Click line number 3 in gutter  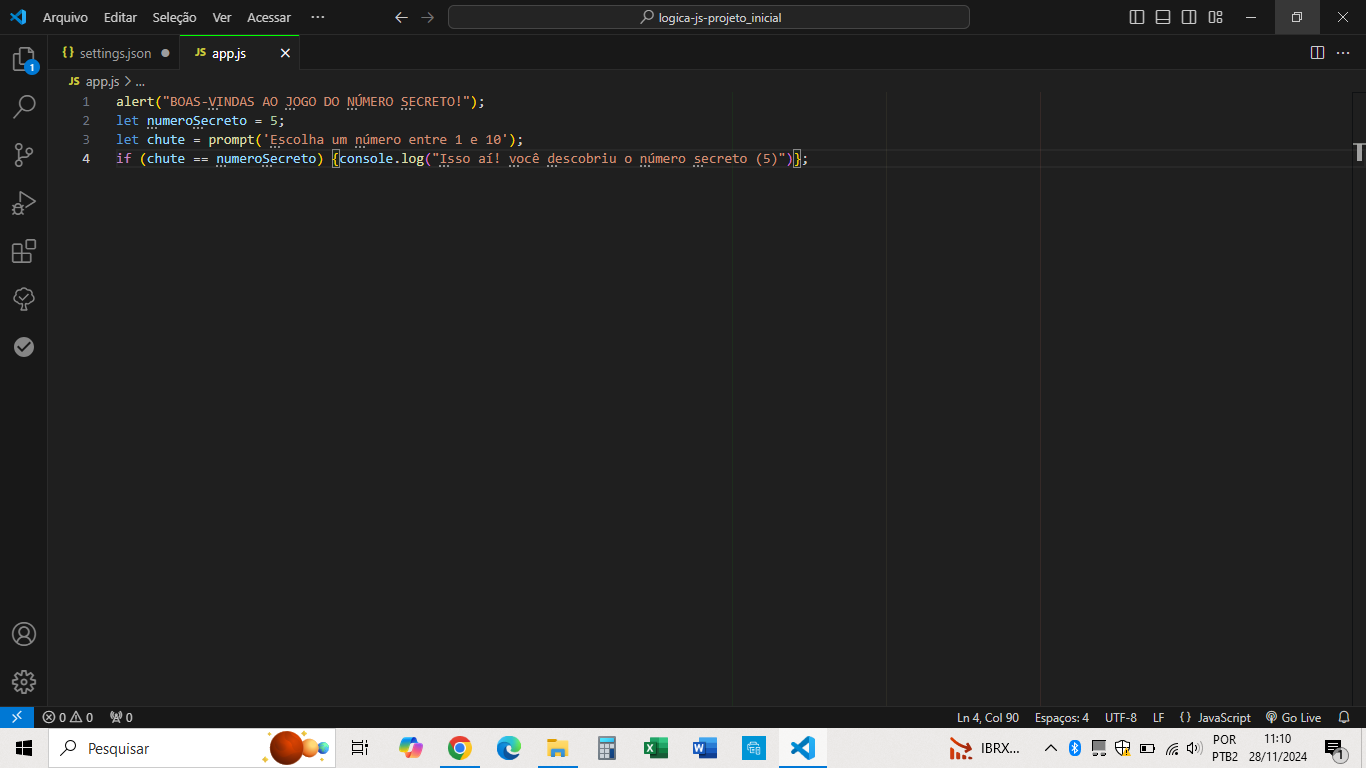point(86,140)
